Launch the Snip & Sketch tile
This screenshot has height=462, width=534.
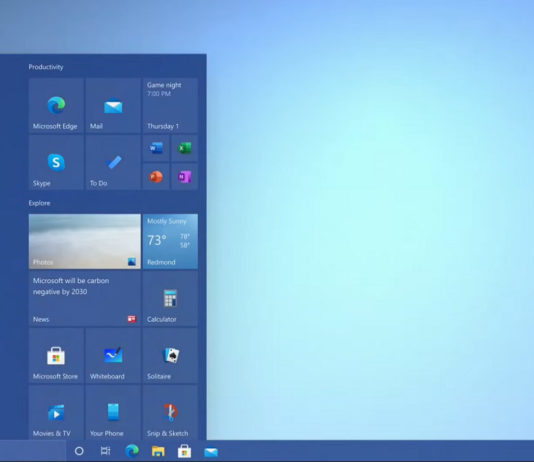coord(170,413)
